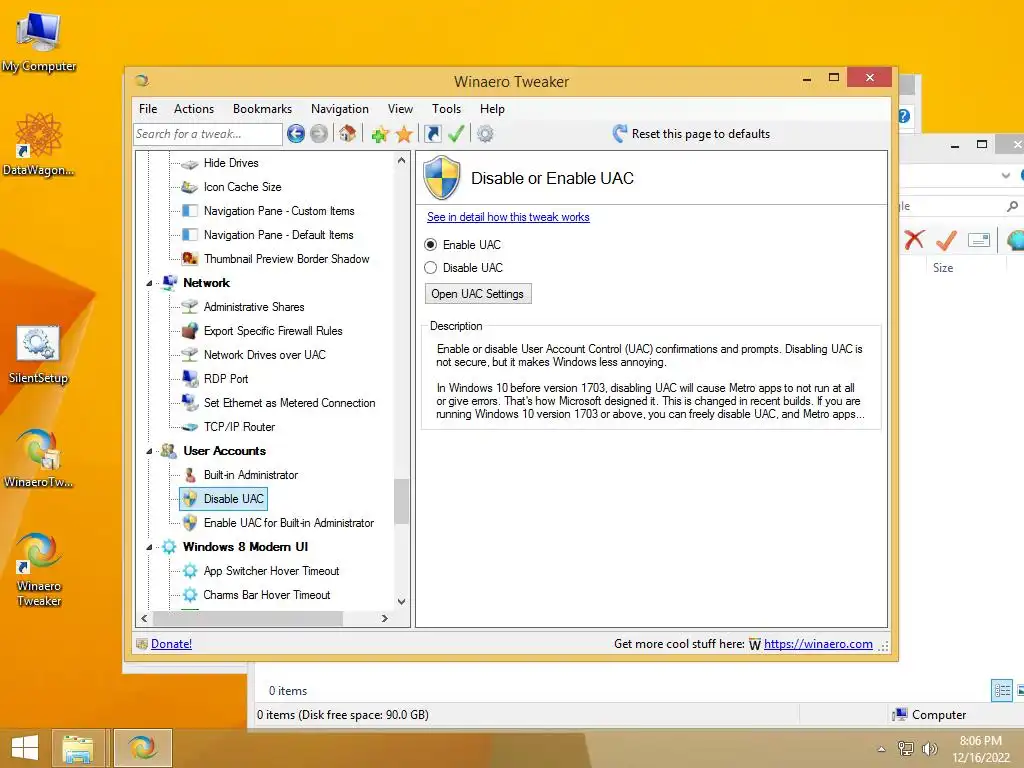This screenshot has width=1024, height=768.
Task: Click the RDP Port icon
Action: pyautogui.click(x=189, y=378)
